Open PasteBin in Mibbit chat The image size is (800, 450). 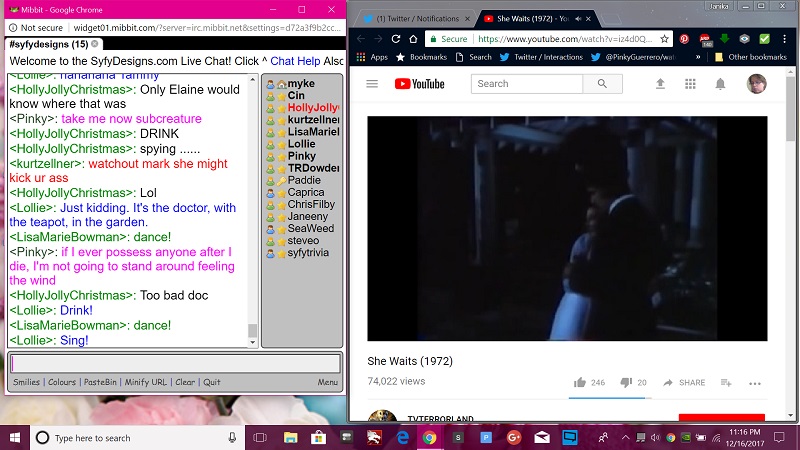tap(100, 382)
